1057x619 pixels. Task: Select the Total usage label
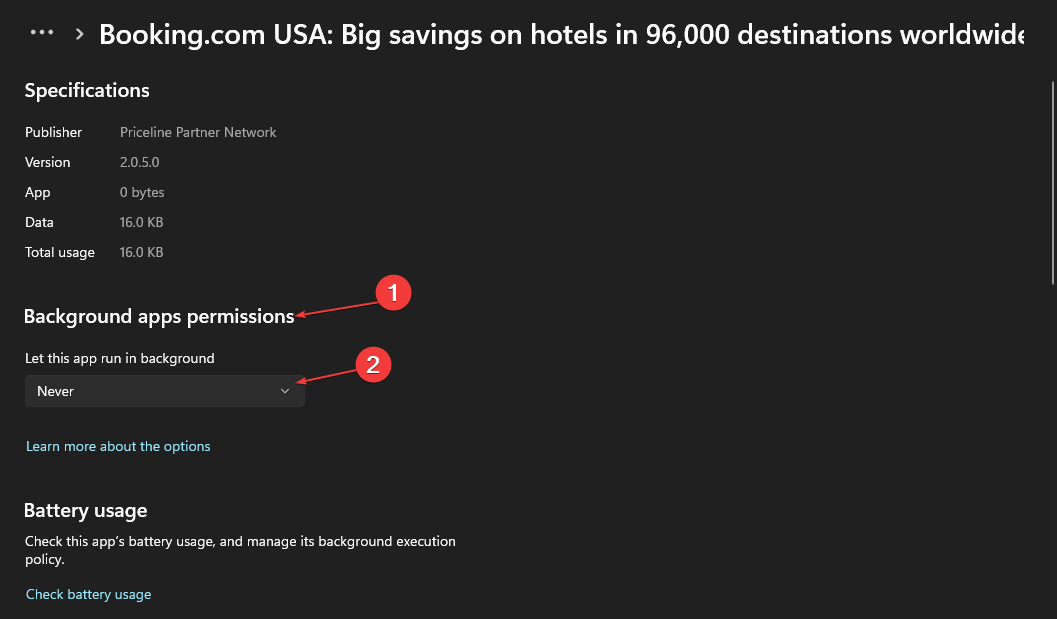click(x=60, y=252)
